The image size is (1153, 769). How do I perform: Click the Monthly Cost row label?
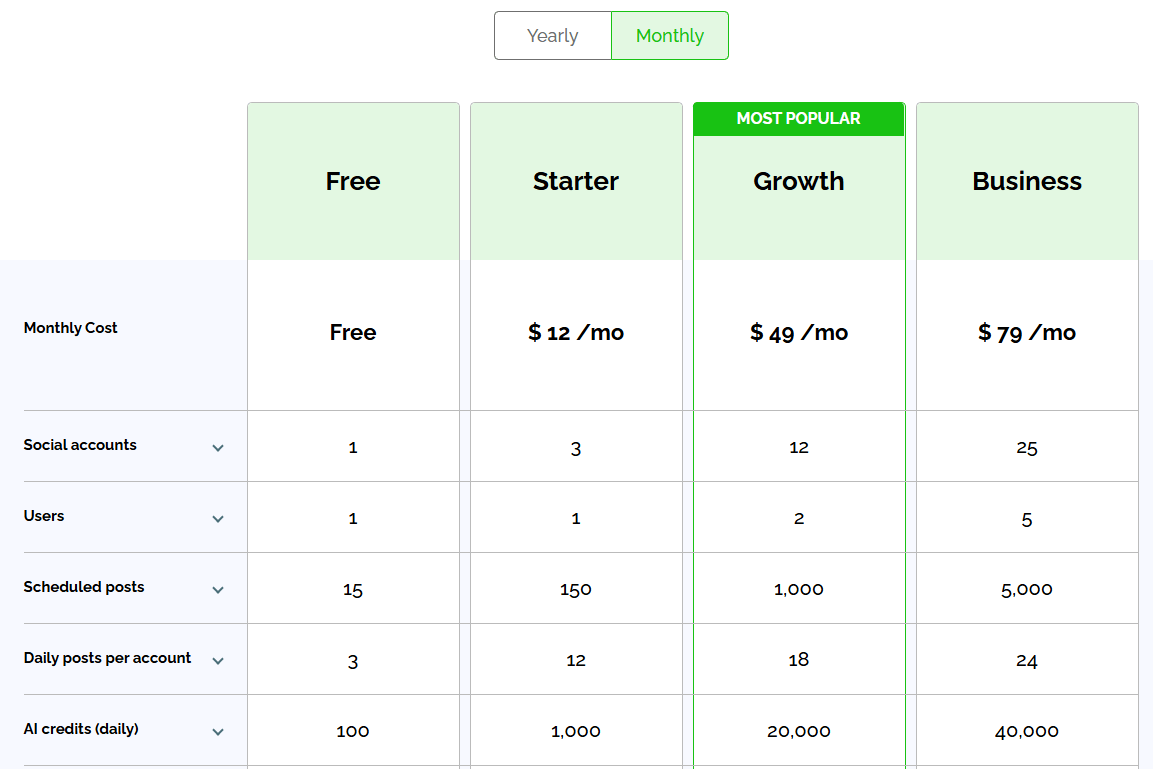click(70, 327)
